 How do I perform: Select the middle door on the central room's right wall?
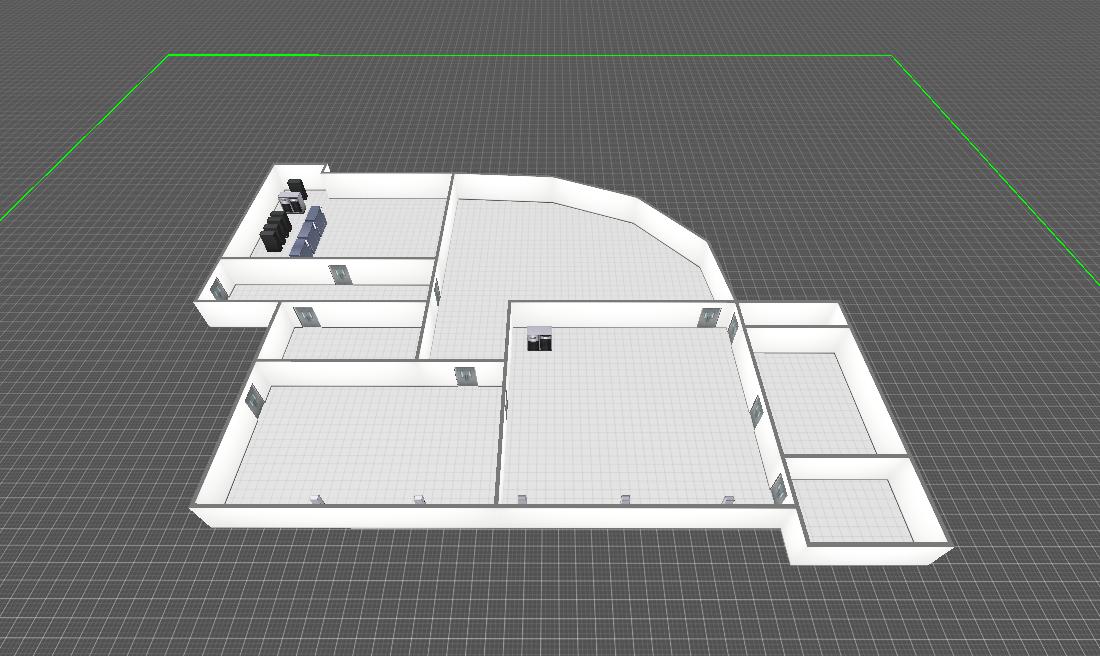tap(757, 410)
